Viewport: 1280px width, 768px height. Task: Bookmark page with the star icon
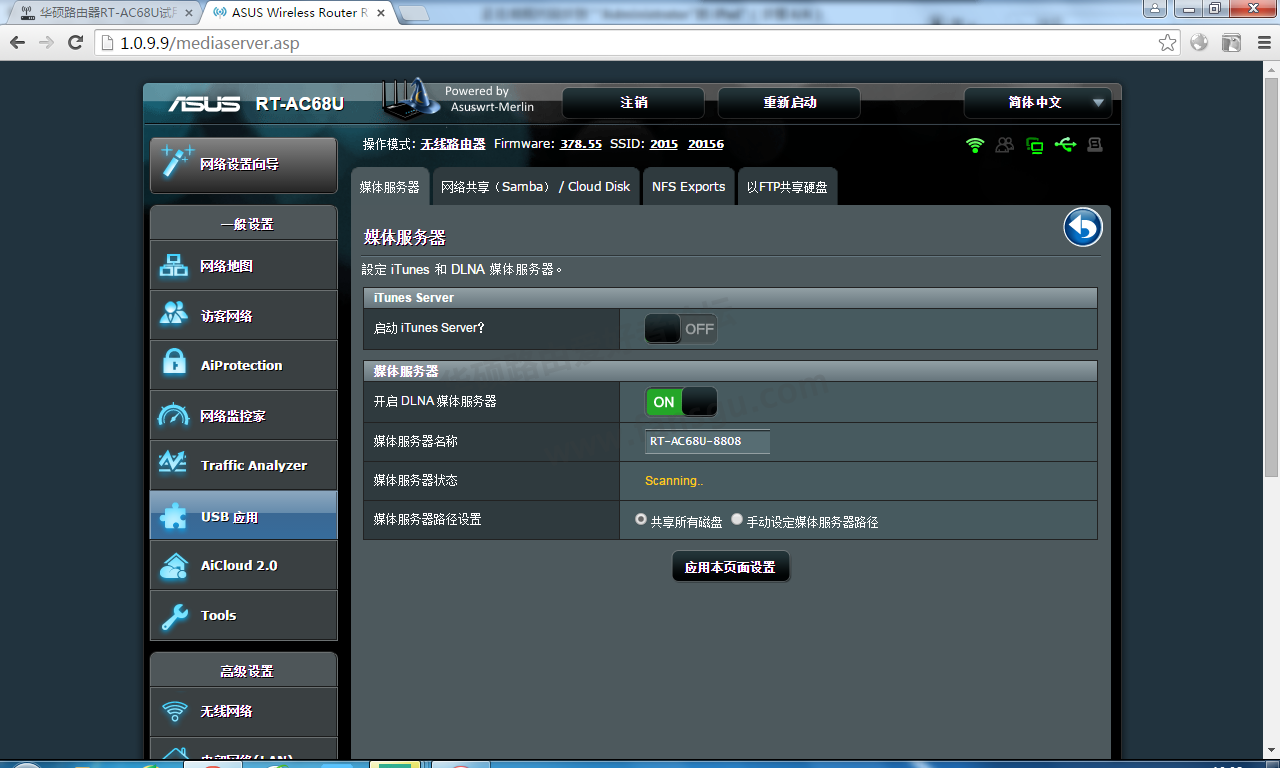pyautogui.click(x=1167, y=42)
